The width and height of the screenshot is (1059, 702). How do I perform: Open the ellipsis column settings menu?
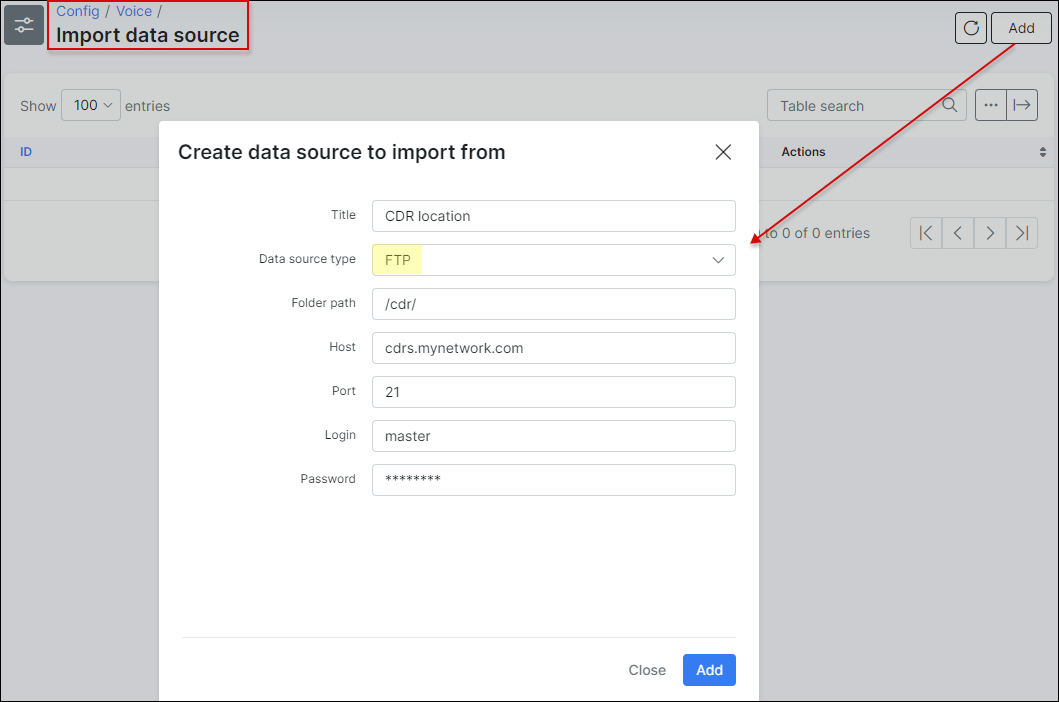990,104
